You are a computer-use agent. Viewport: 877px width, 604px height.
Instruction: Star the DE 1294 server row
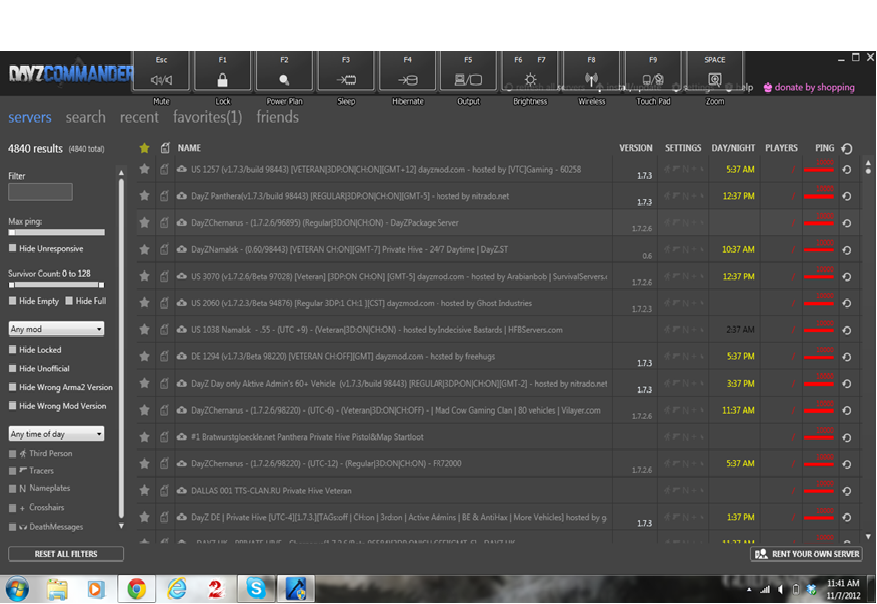[145, 356]
